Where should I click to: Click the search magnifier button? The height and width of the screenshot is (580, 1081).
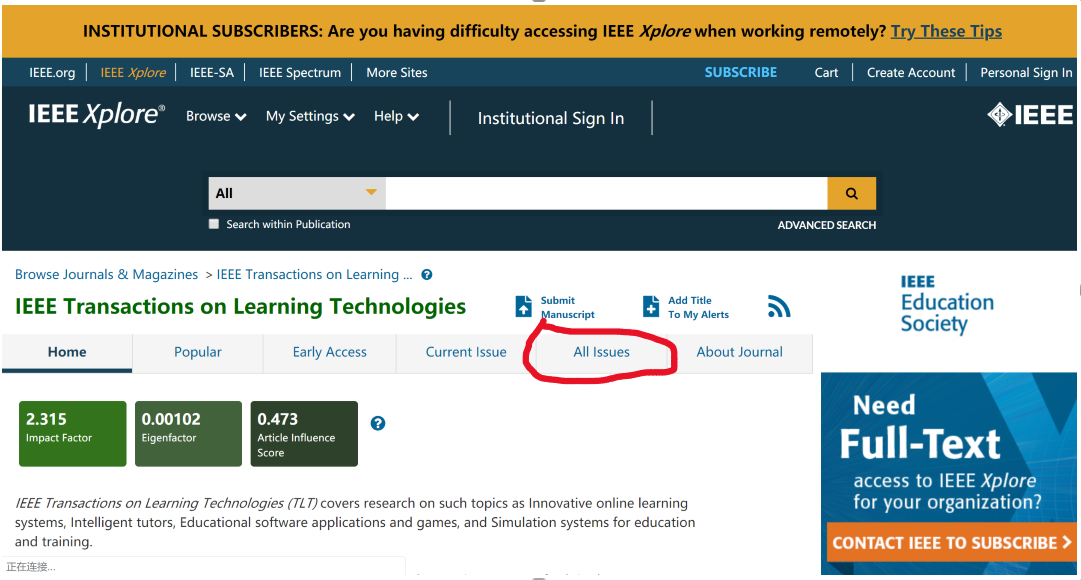point(851,193)
